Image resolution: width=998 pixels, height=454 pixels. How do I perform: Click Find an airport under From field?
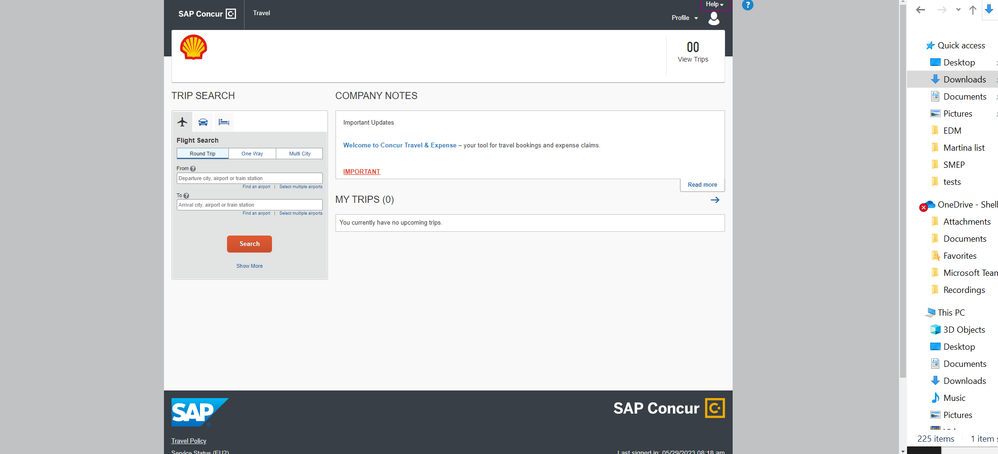click(x=256, y=187)
